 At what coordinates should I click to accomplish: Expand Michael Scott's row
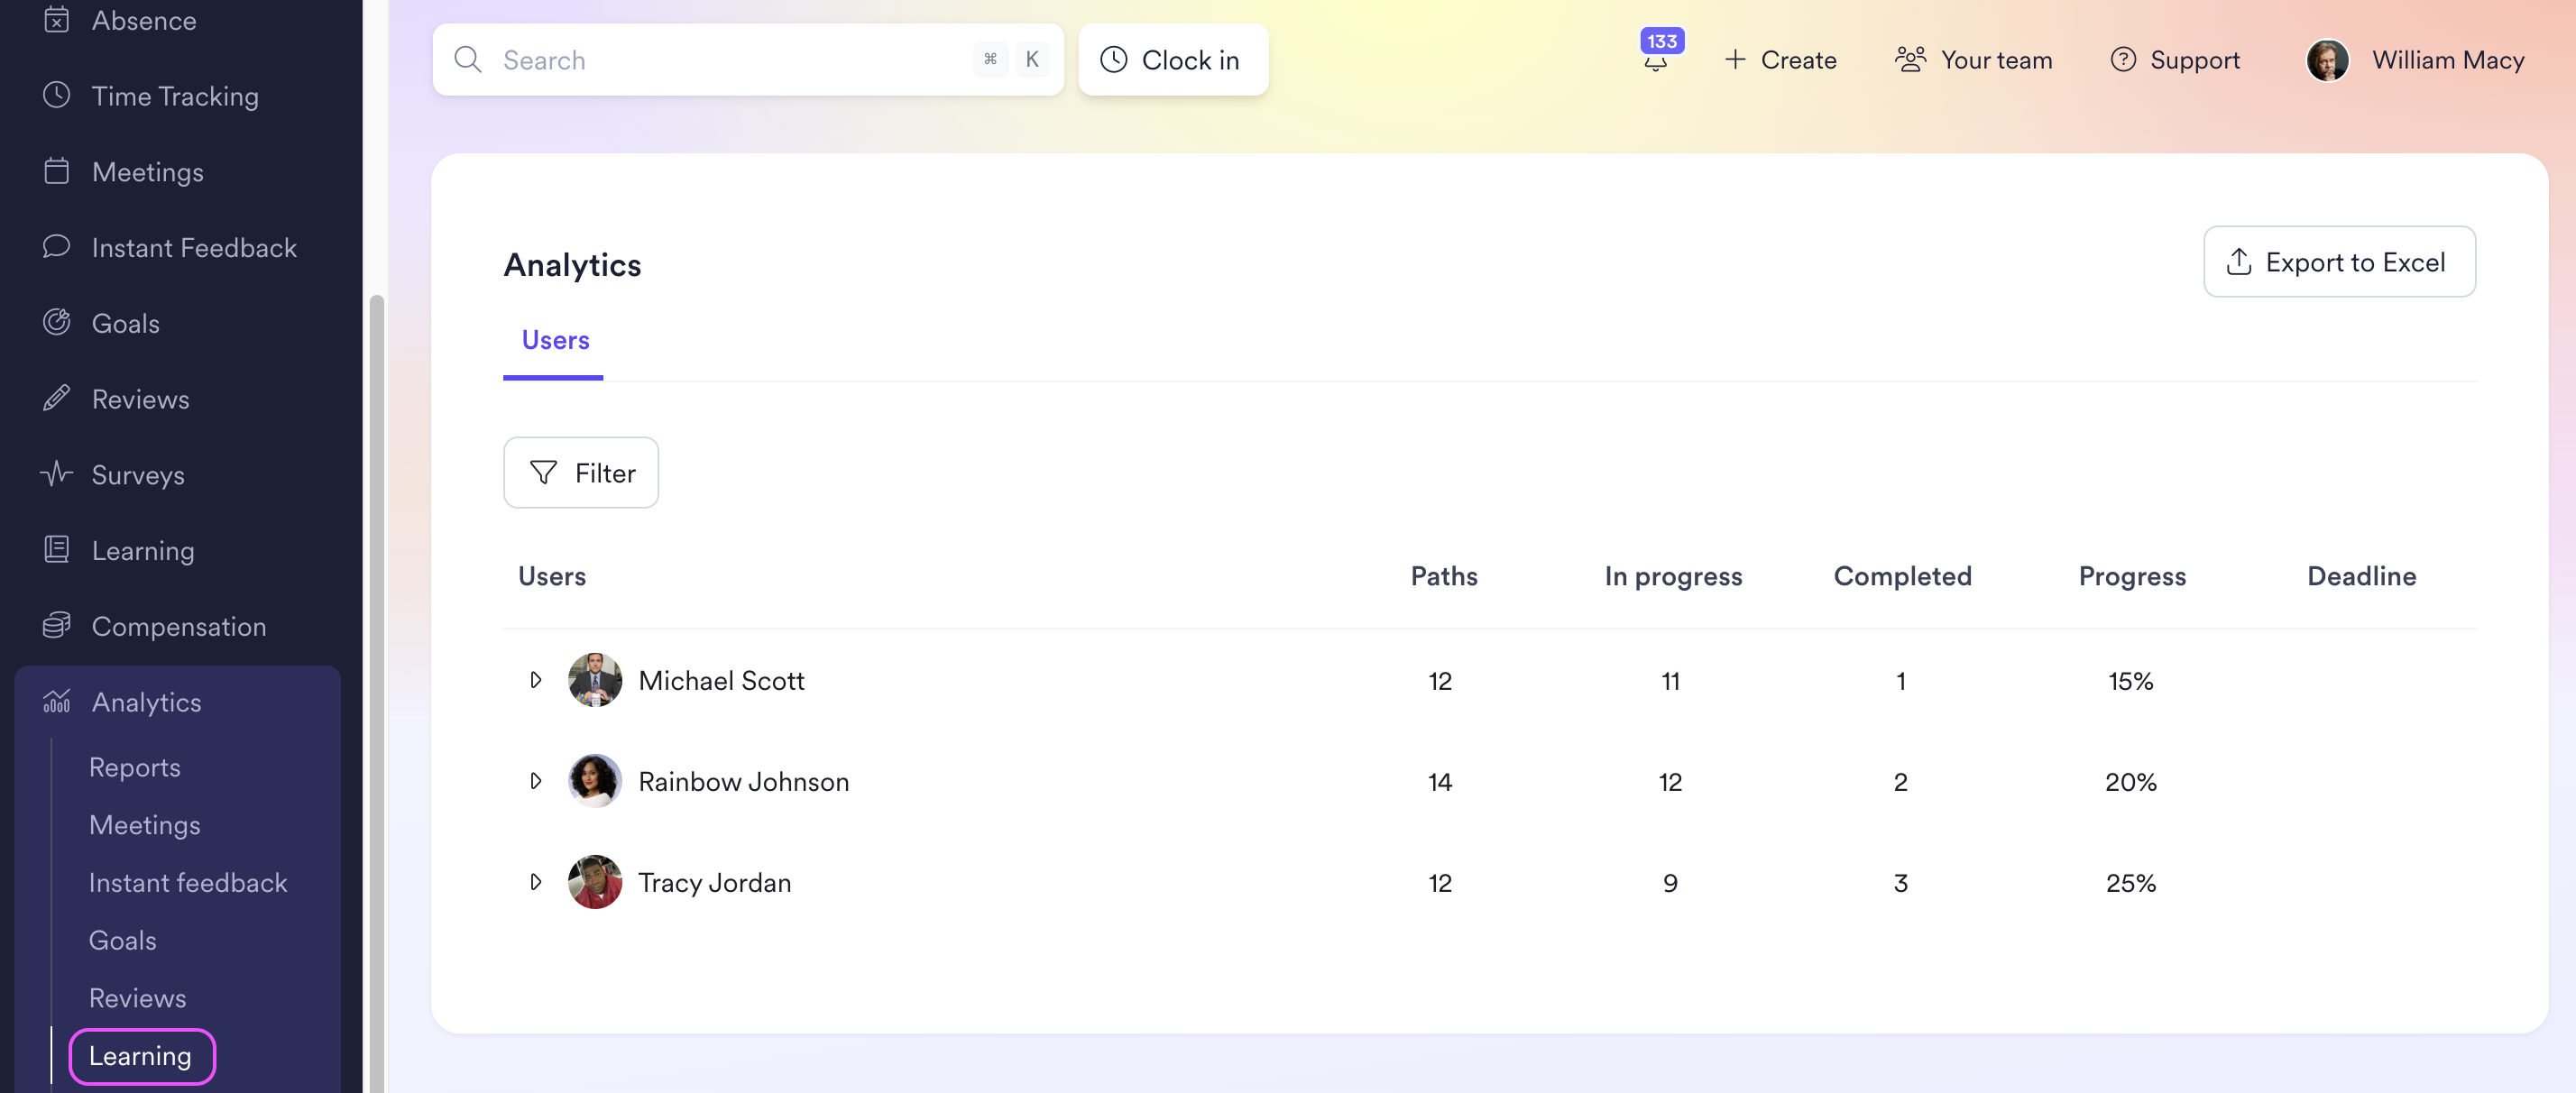535,680
